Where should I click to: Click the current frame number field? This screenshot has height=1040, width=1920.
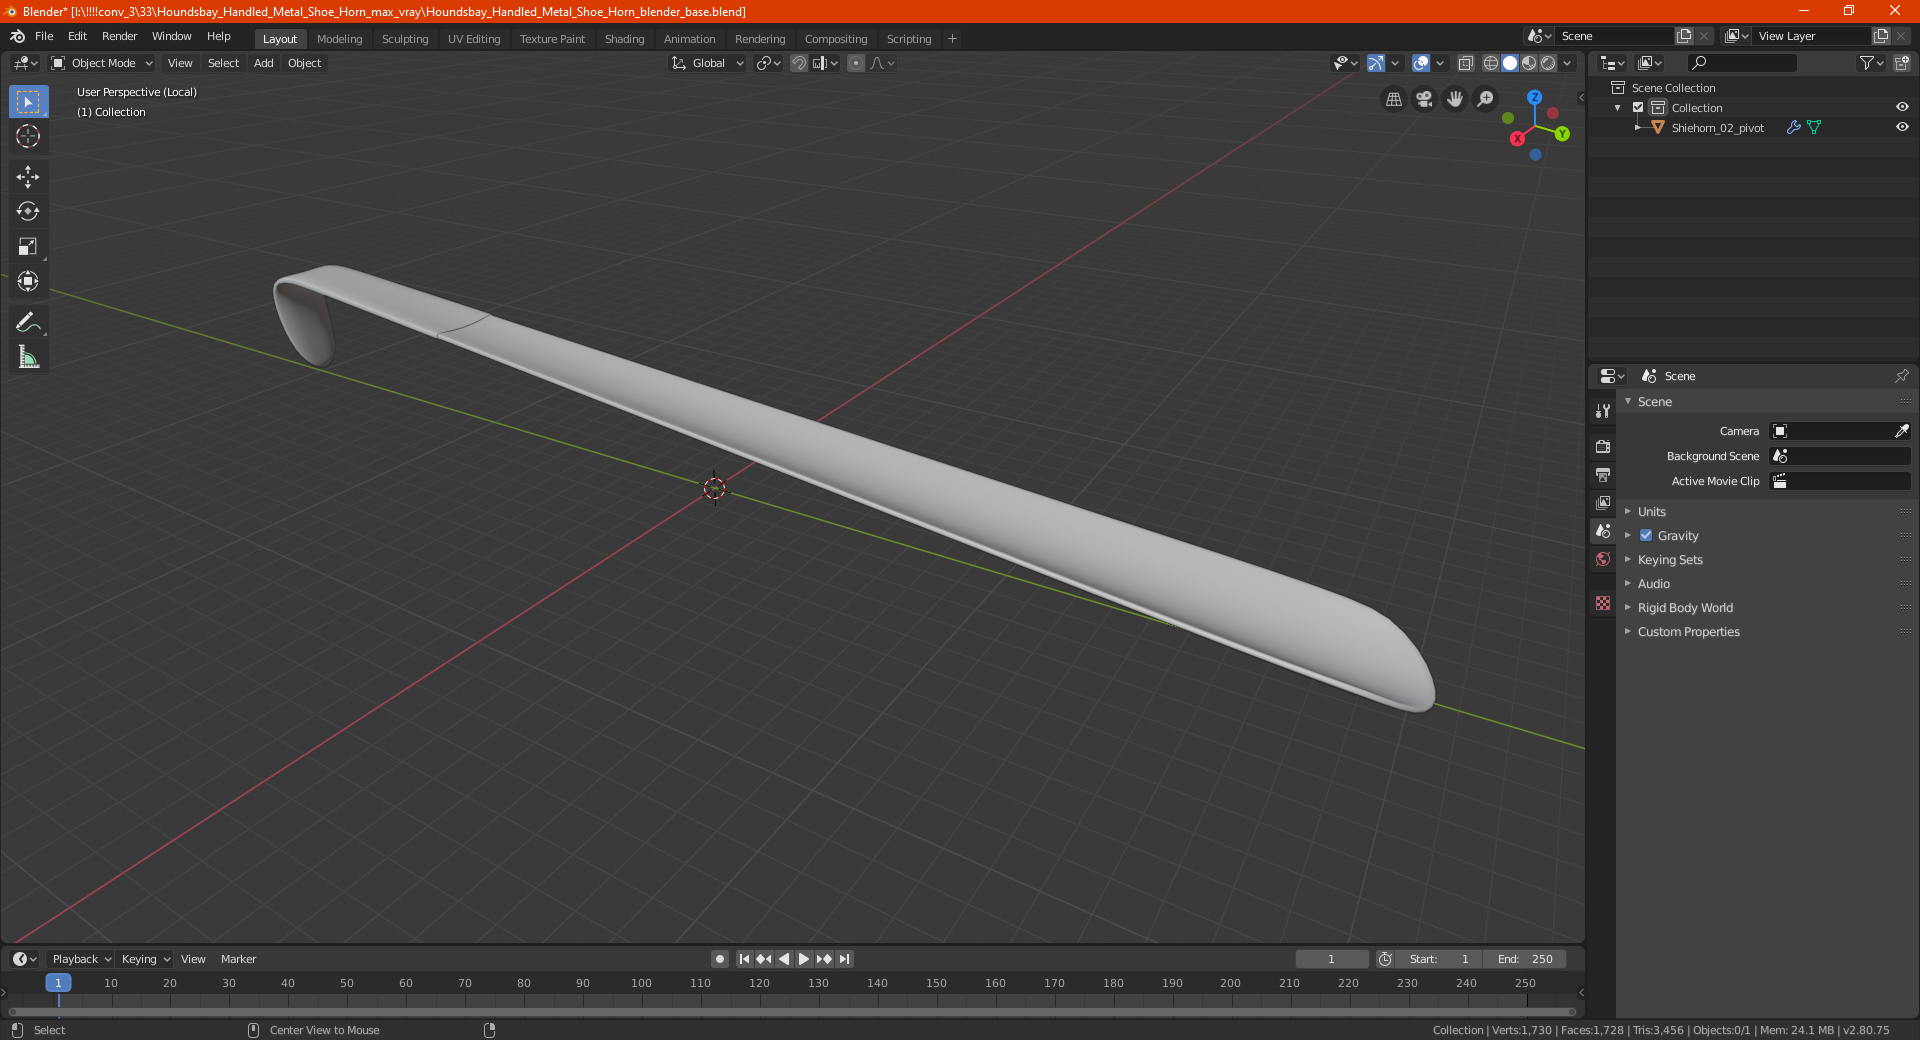tap(1331, 959)
